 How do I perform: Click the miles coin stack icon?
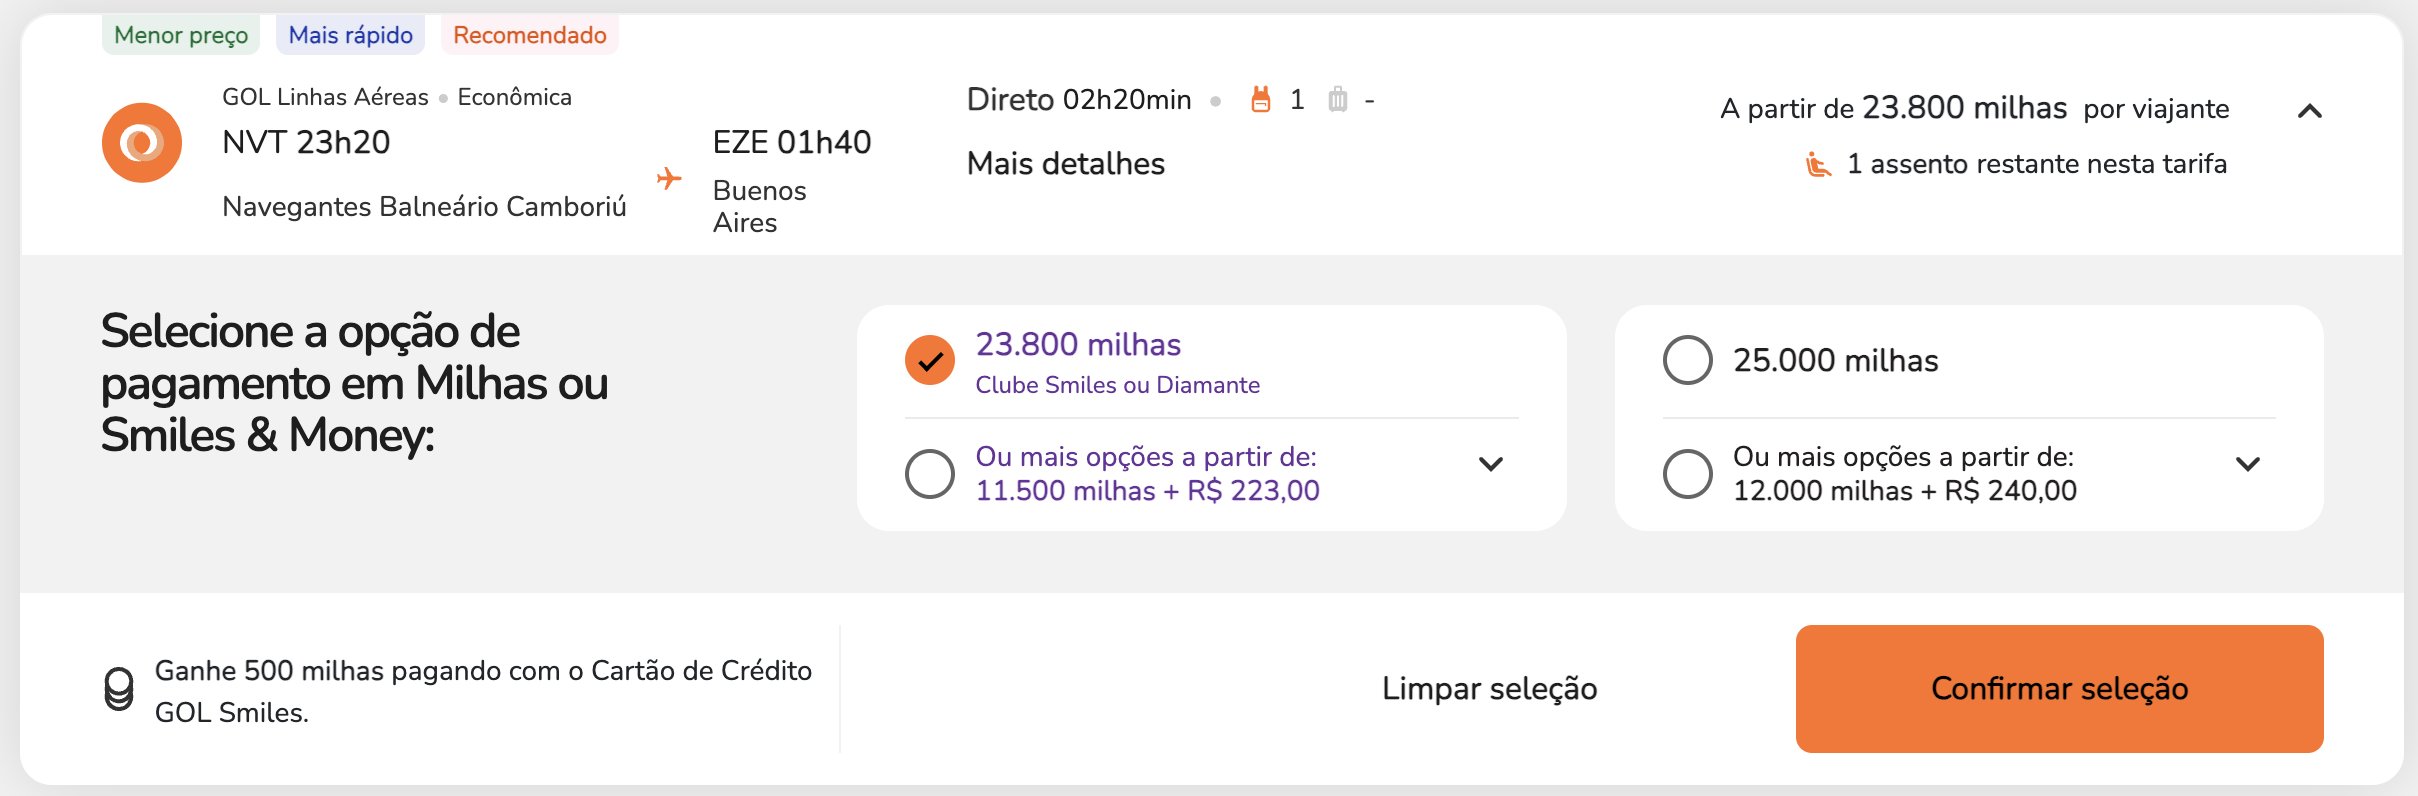tap(119, 689)
